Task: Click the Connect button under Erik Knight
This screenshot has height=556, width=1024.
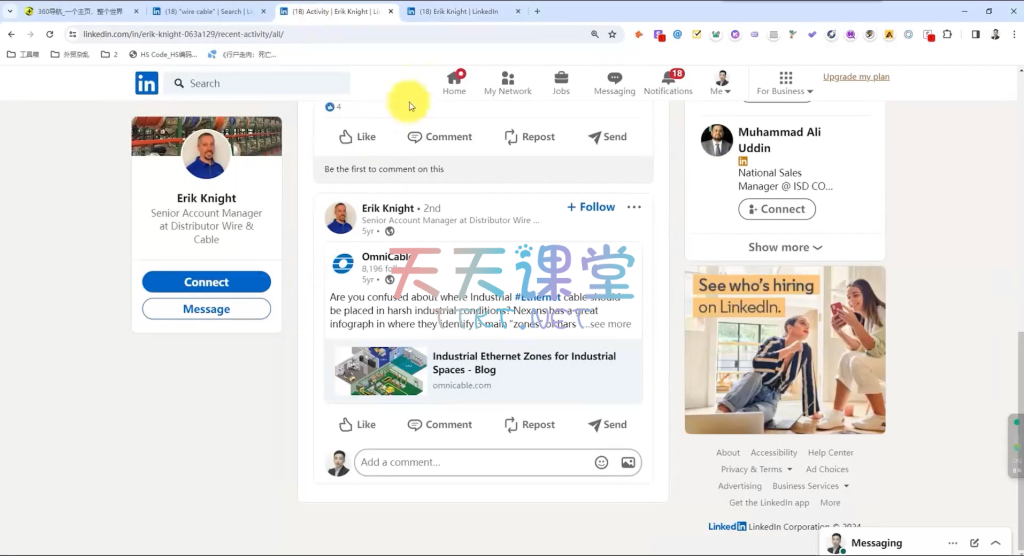Action: [x=206, y=282]
